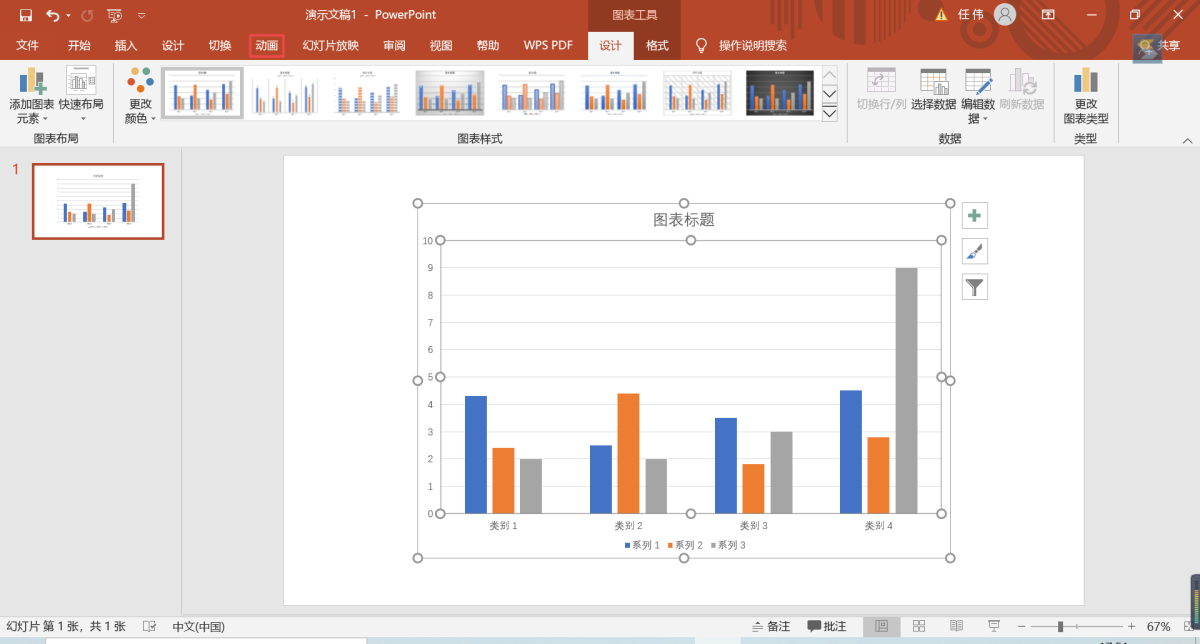Switch to reading view in status bar
The image size is (1200, 644).
[x=956, y=626]
